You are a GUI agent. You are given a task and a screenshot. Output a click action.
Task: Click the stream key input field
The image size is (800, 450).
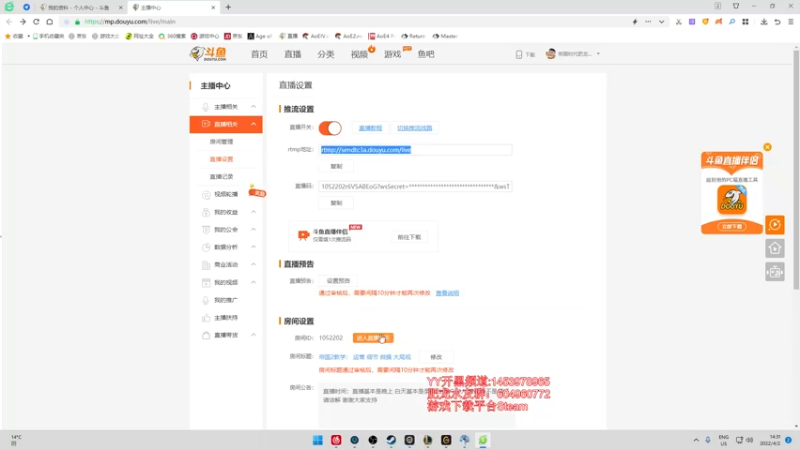415,186
